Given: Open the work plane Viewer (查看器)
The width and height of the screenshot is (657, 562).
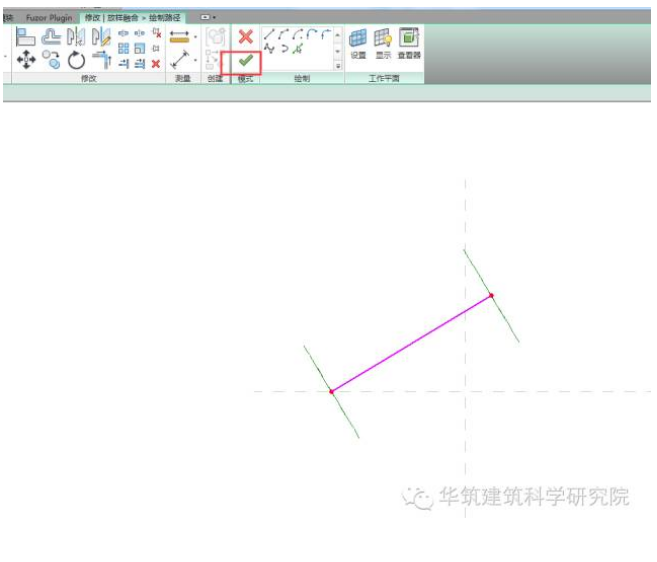Looking at the screenshot, I should (409, 44).
